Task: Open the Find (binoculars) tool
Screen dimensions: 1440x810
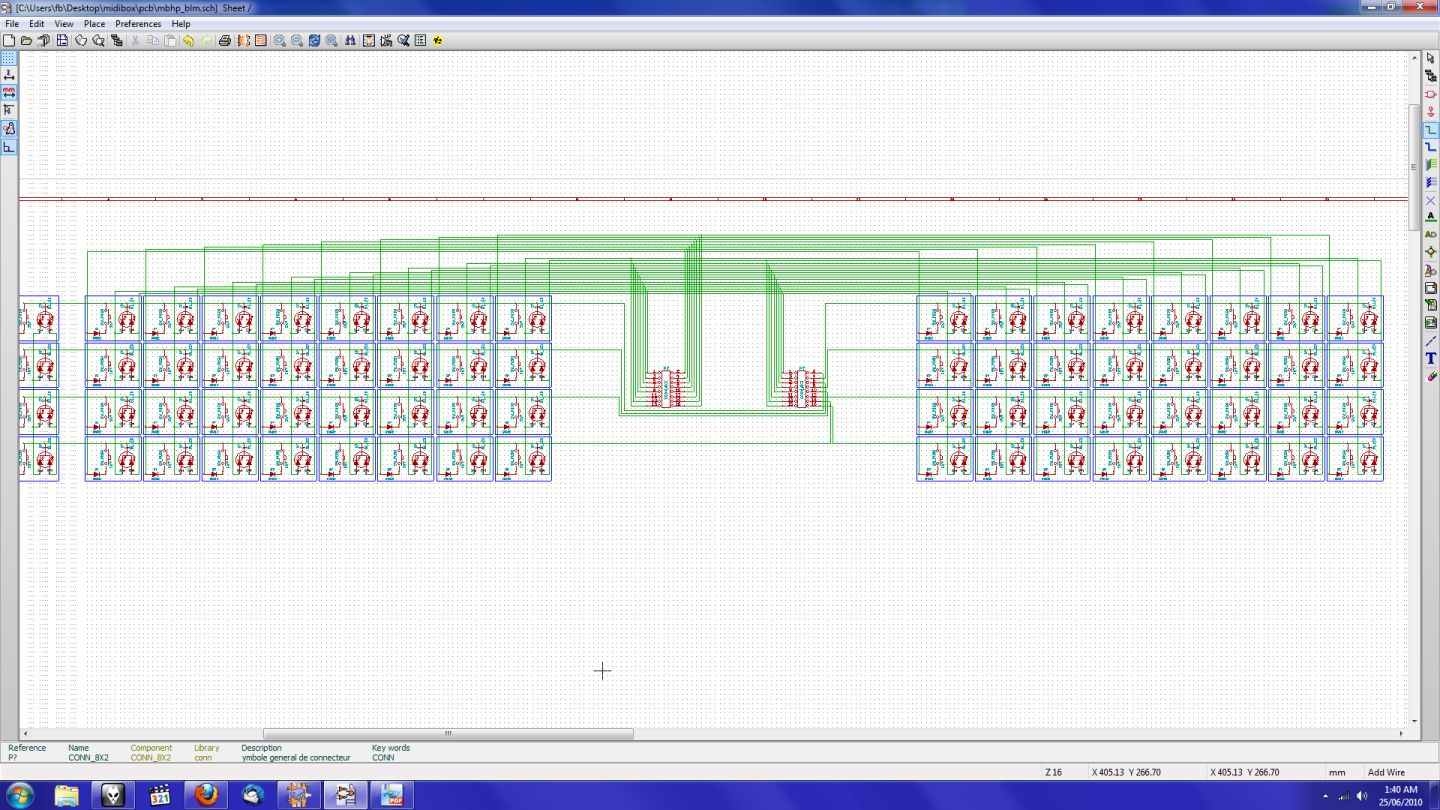Action: pos(350,41)
